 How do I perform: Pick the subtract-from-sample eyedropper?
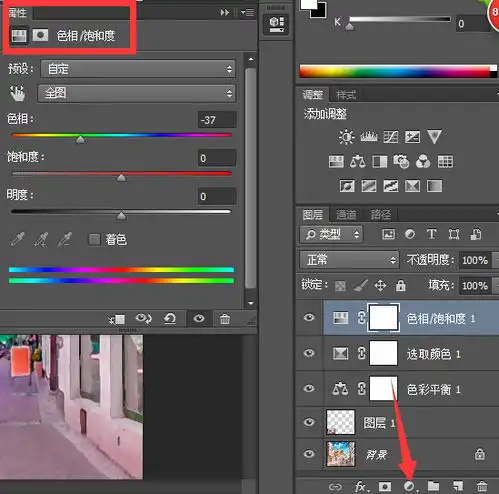coord(64,239)
